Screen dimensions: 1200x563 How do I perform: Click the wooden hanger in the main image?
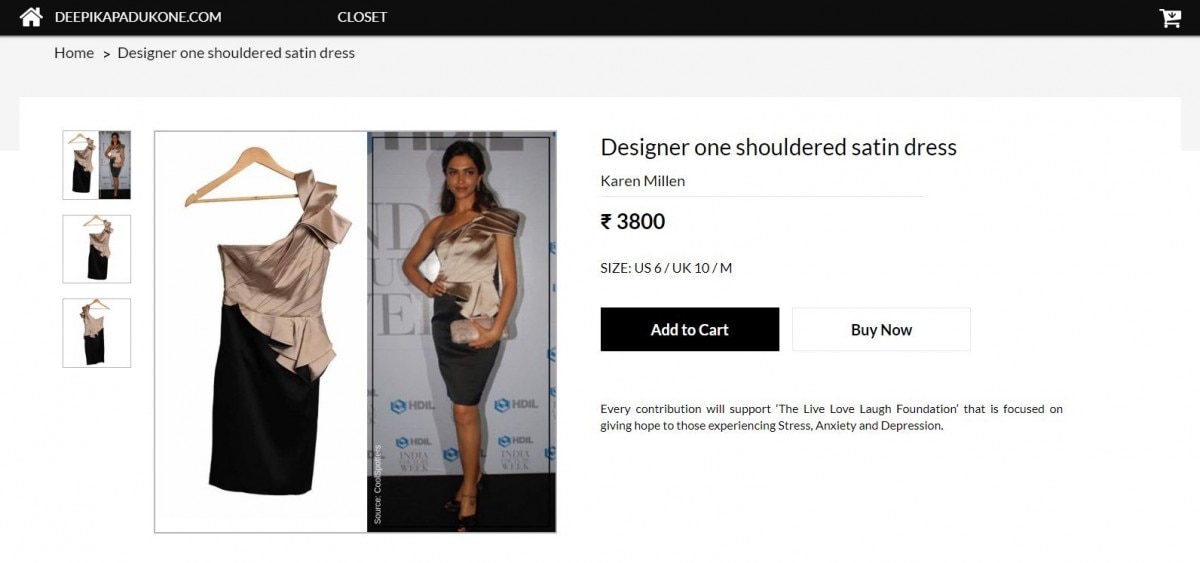tap(245, 176)
